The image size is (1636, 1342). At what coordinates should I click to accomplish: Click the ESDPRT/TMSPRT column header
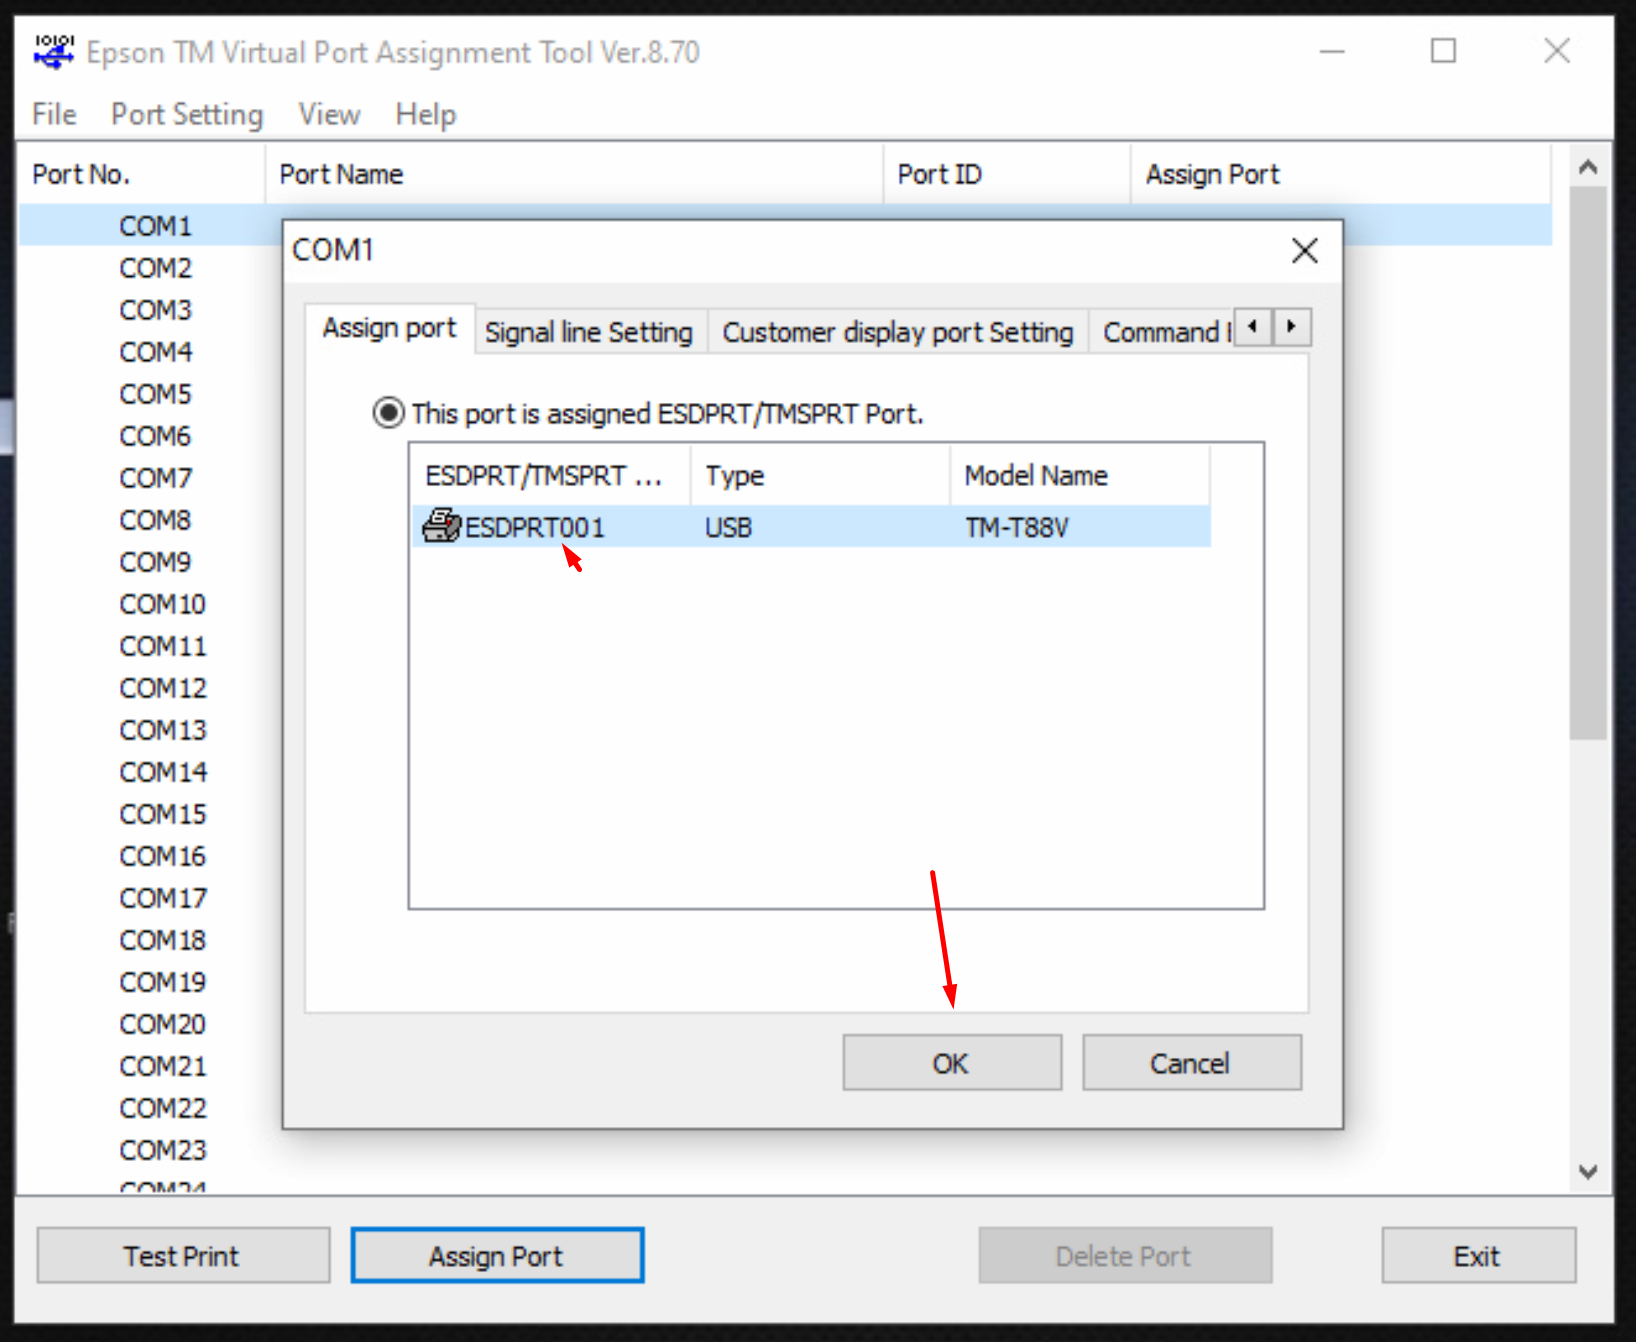click(x=550, y=475)
